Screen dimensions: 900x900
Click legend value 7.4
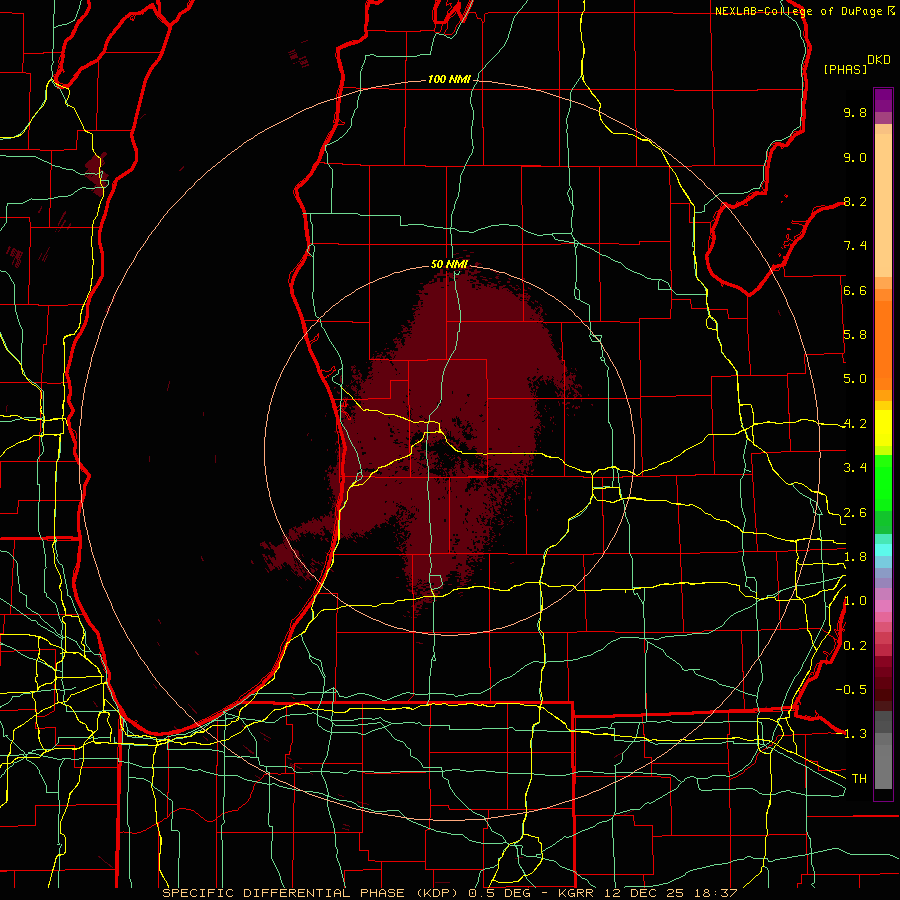tap(855, 246)
